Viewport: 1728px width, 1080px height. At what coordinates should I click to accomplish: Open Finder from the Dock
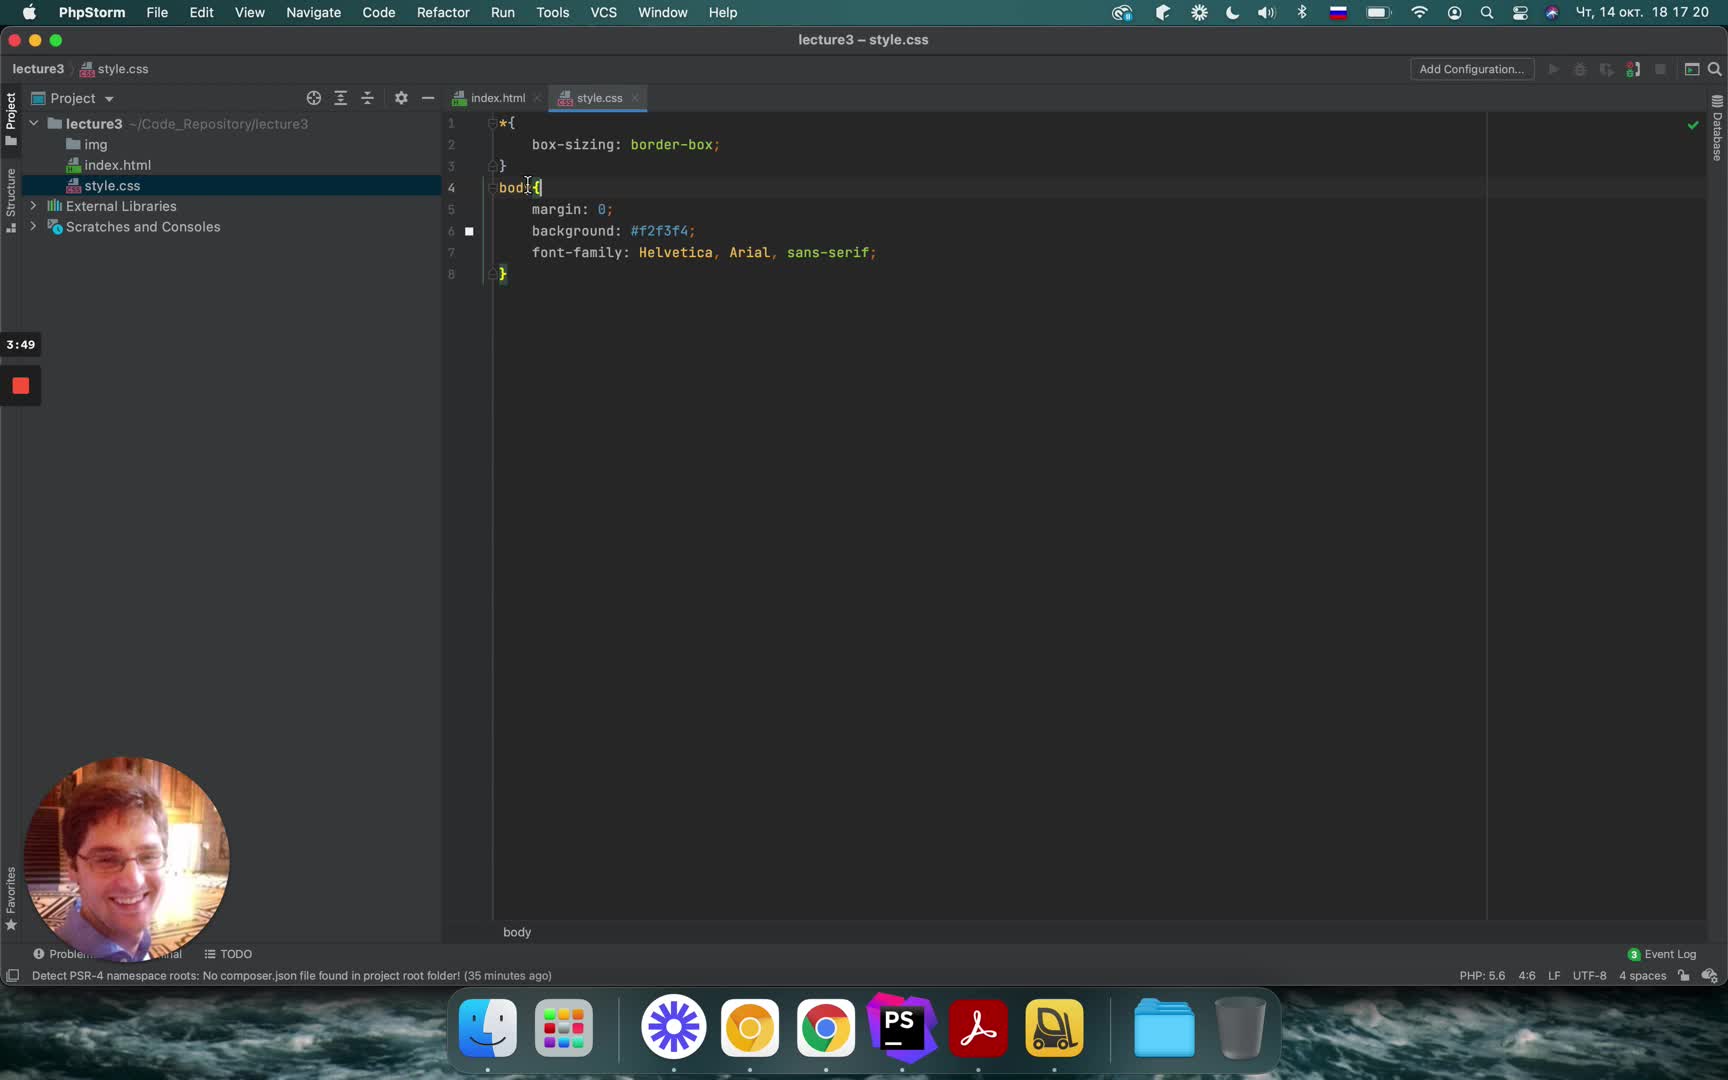pyautogui.click(x=488, y=1028)
